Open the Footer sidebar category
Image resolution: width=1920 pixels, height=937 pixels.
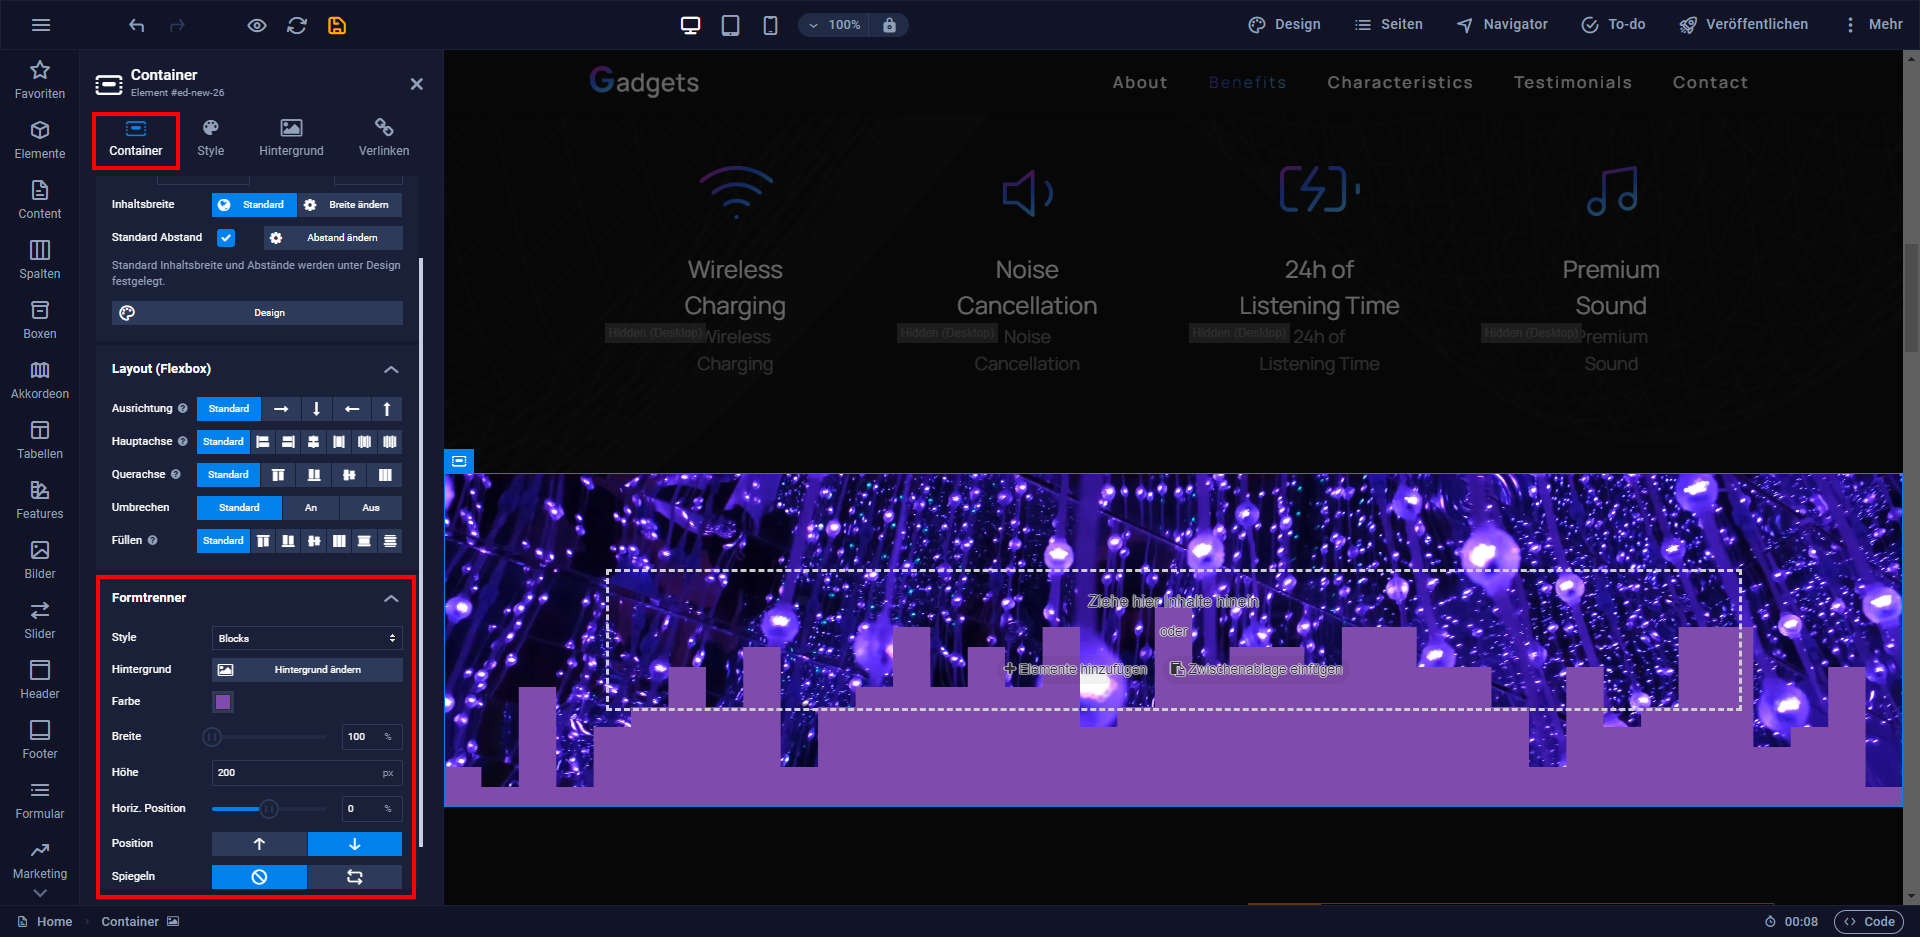coord(40,740)
